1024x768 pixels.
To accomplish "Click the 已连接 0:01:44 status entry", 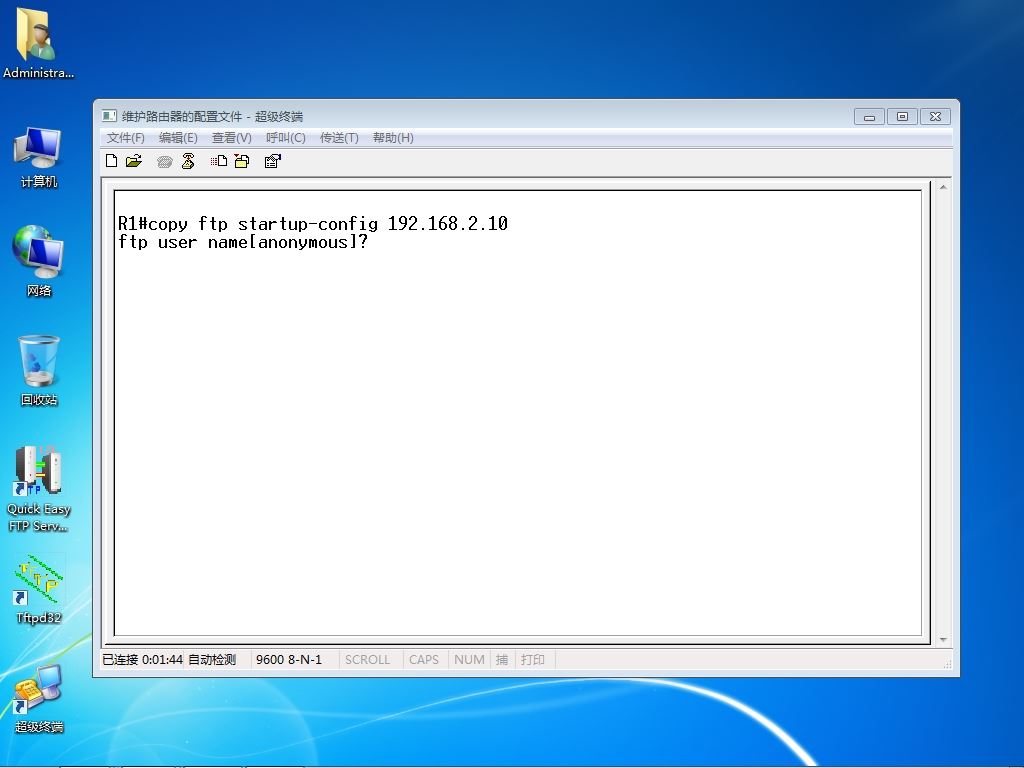I will point(142,660).
